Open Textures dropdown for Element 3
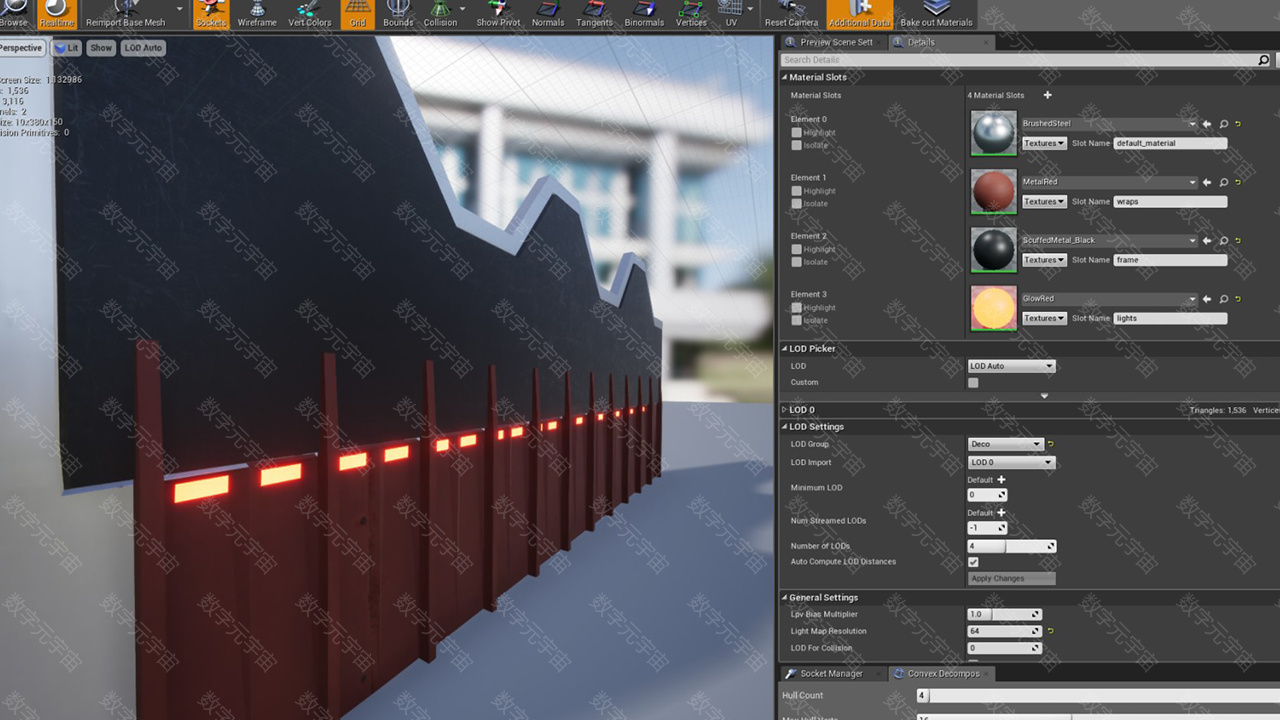 tap(1044, 318)
